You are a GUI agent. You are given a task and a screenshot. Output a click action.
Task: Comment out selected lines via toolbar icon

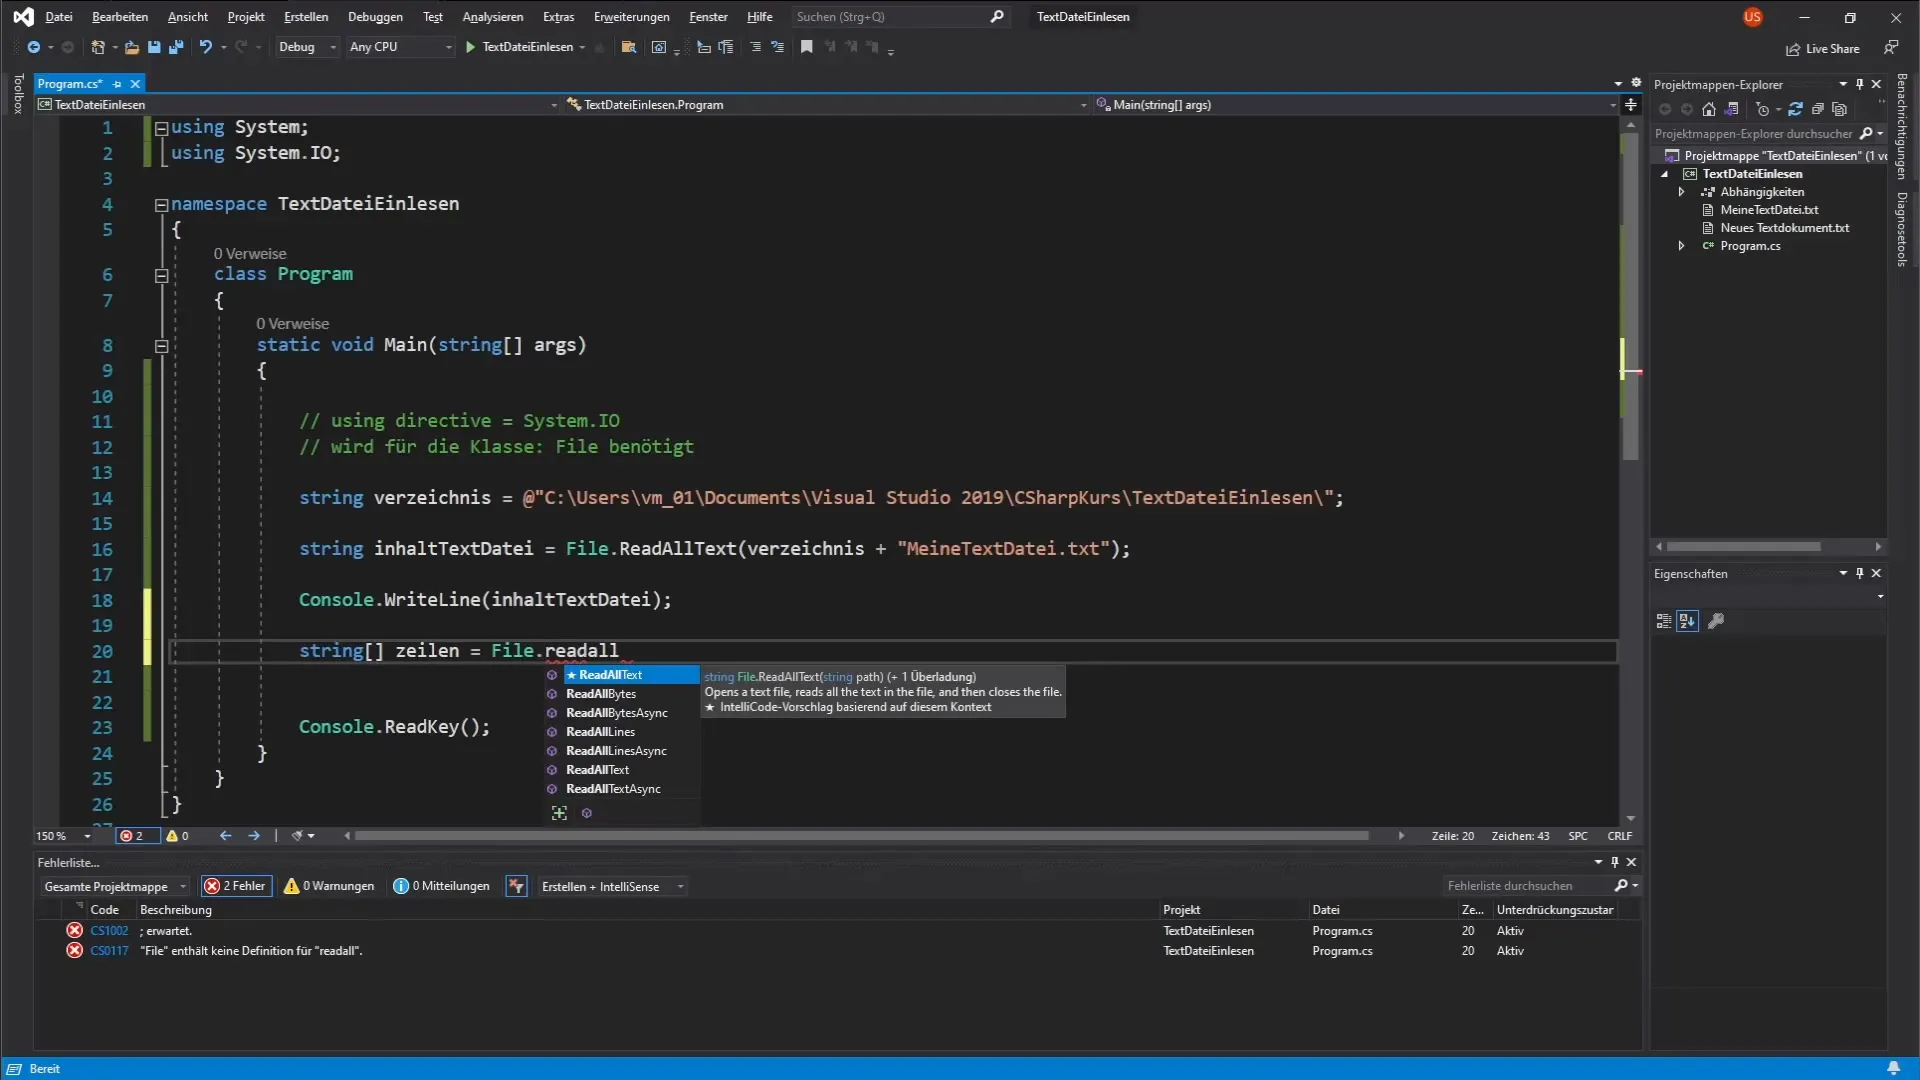point(755,47)
